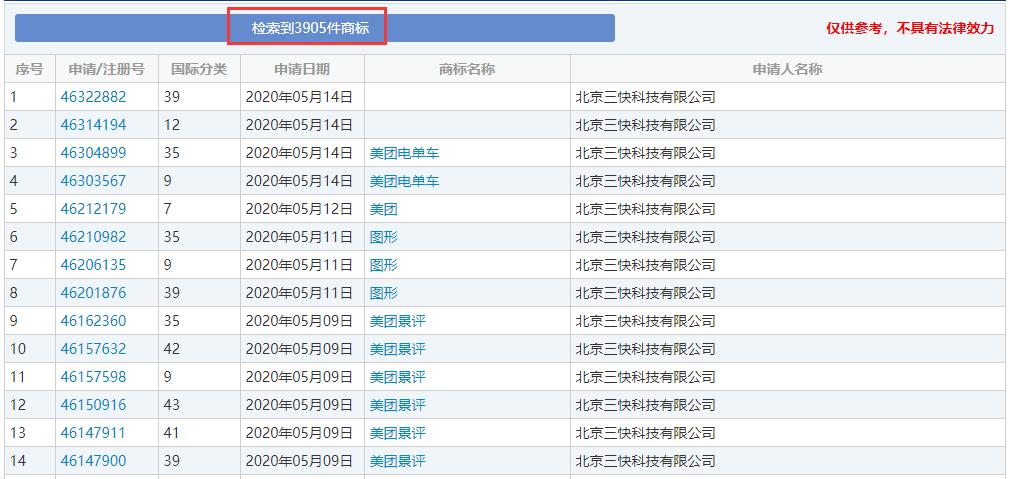
Task: Click the 检索到3905件商标 result count bar
Action: point(311,28)
